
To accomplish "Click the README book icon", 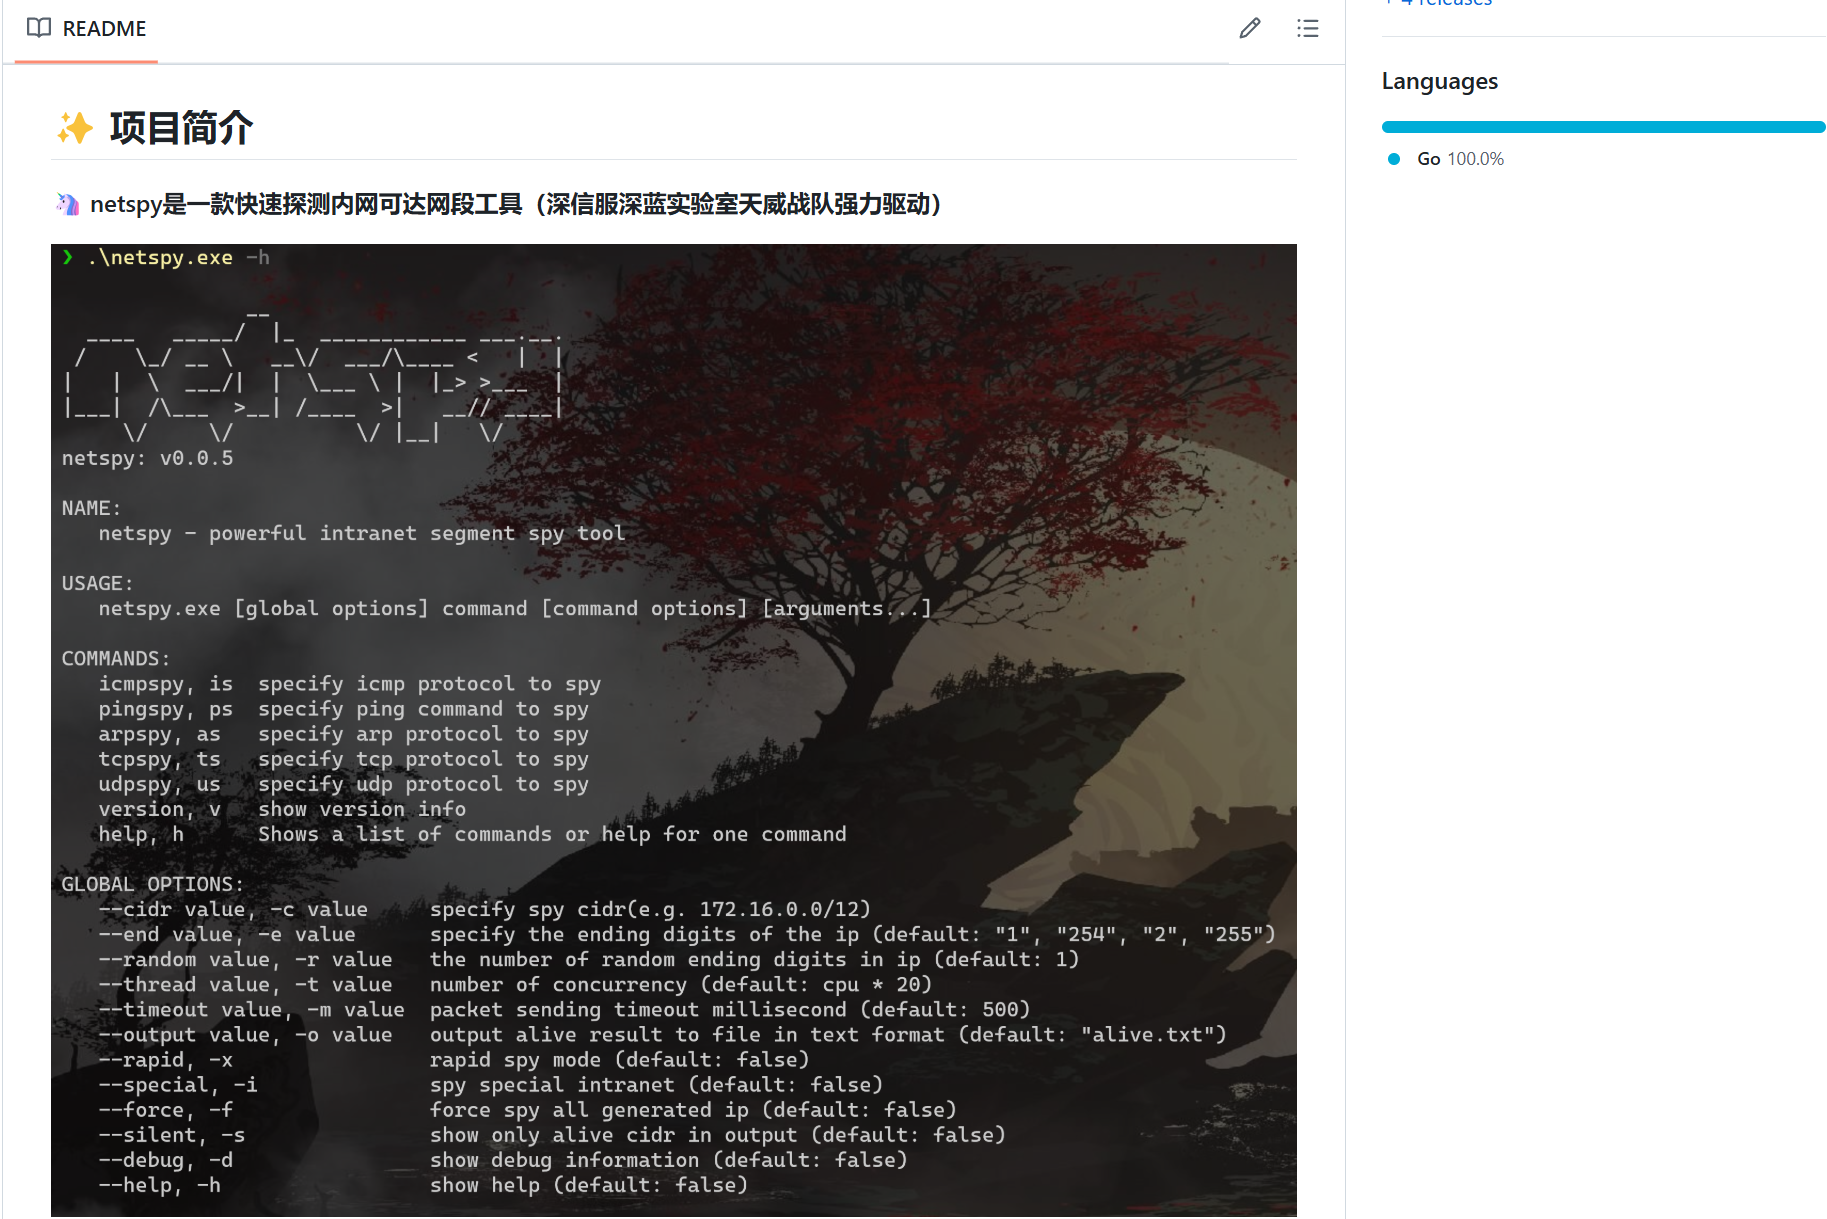I will pyautogui.click(x=39, y=28).
